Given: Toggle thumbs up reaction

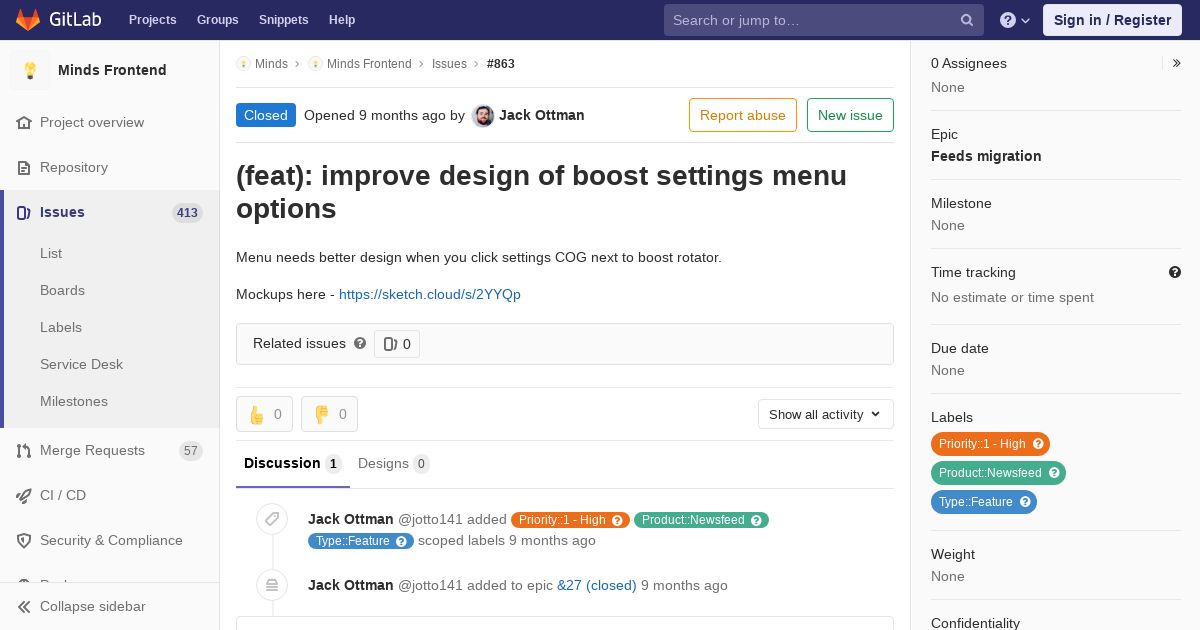Looking at the screenshot, I should 264,414.
